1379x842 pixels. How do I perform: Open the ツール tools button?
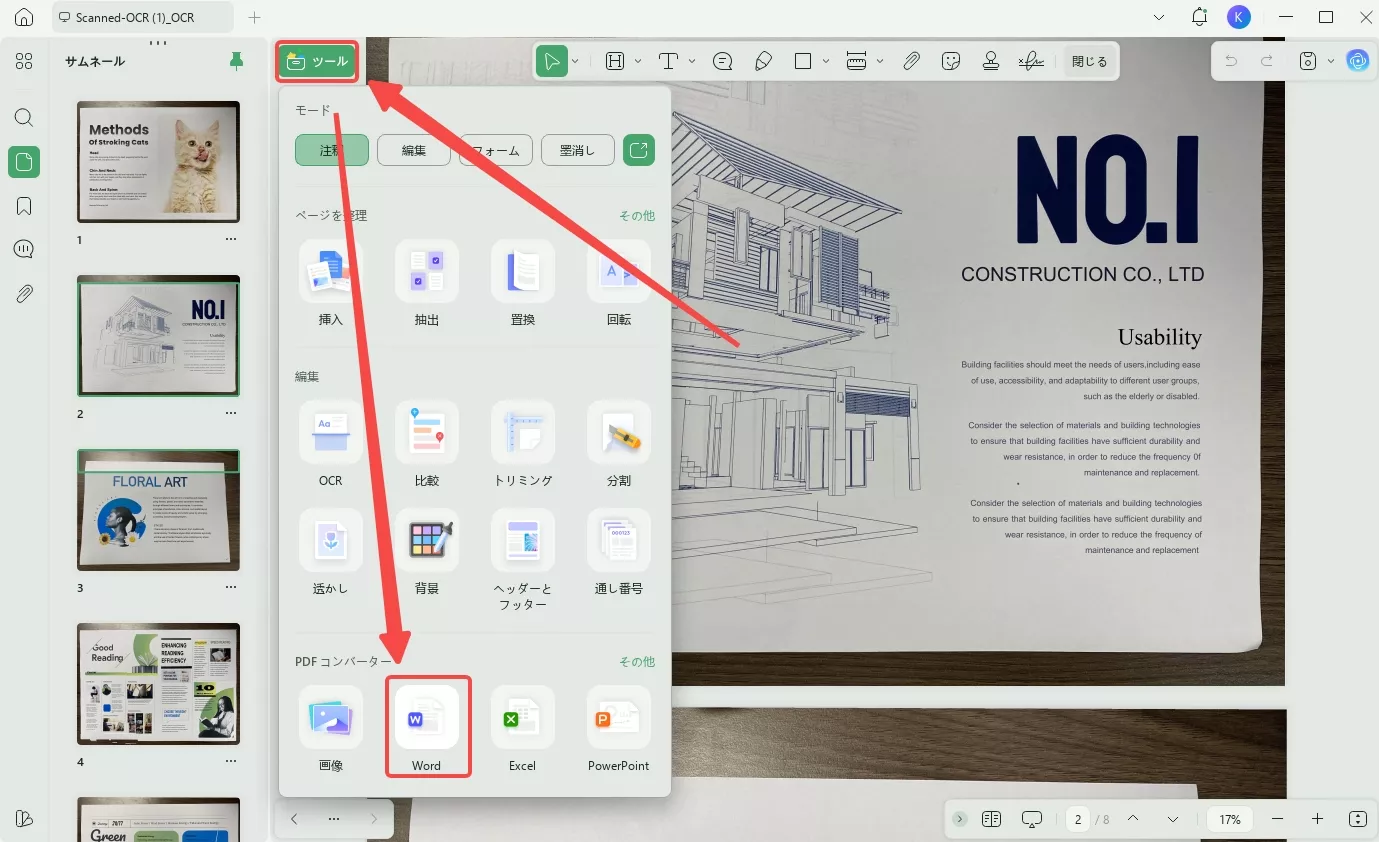click(317, 62)
